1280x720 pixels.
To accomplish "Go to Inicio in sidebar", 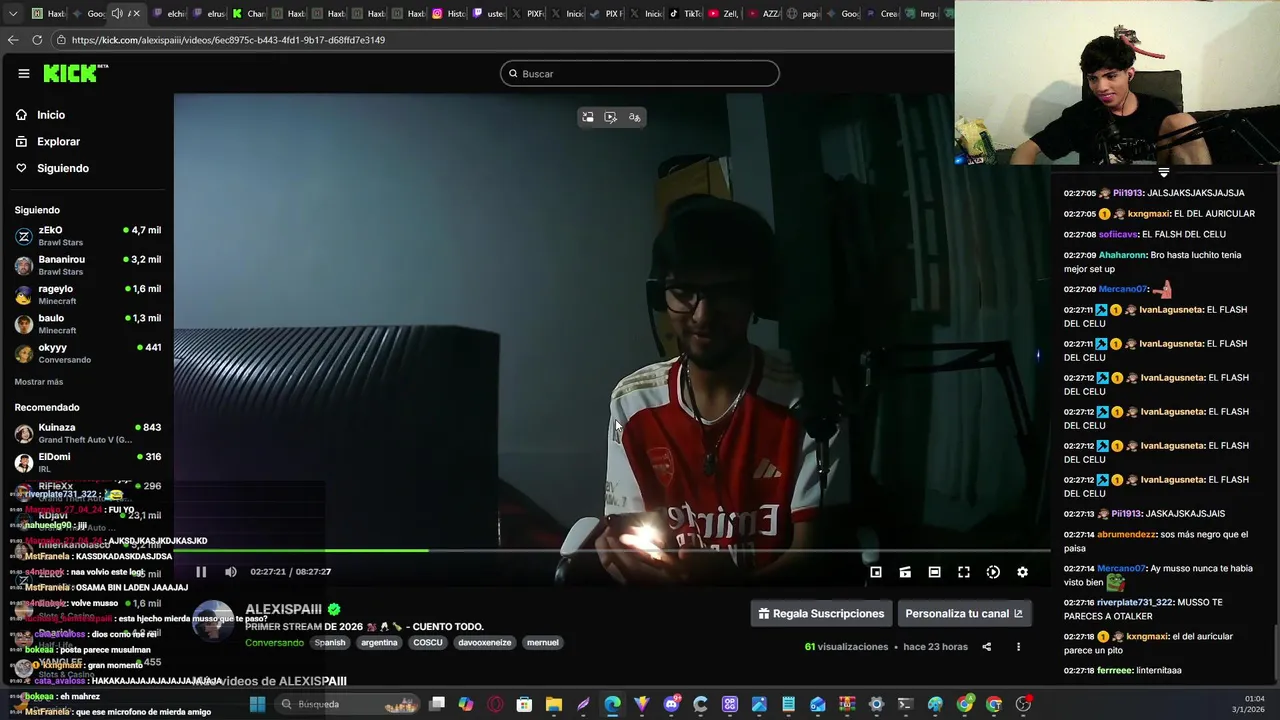I will [x=40, y=115].
